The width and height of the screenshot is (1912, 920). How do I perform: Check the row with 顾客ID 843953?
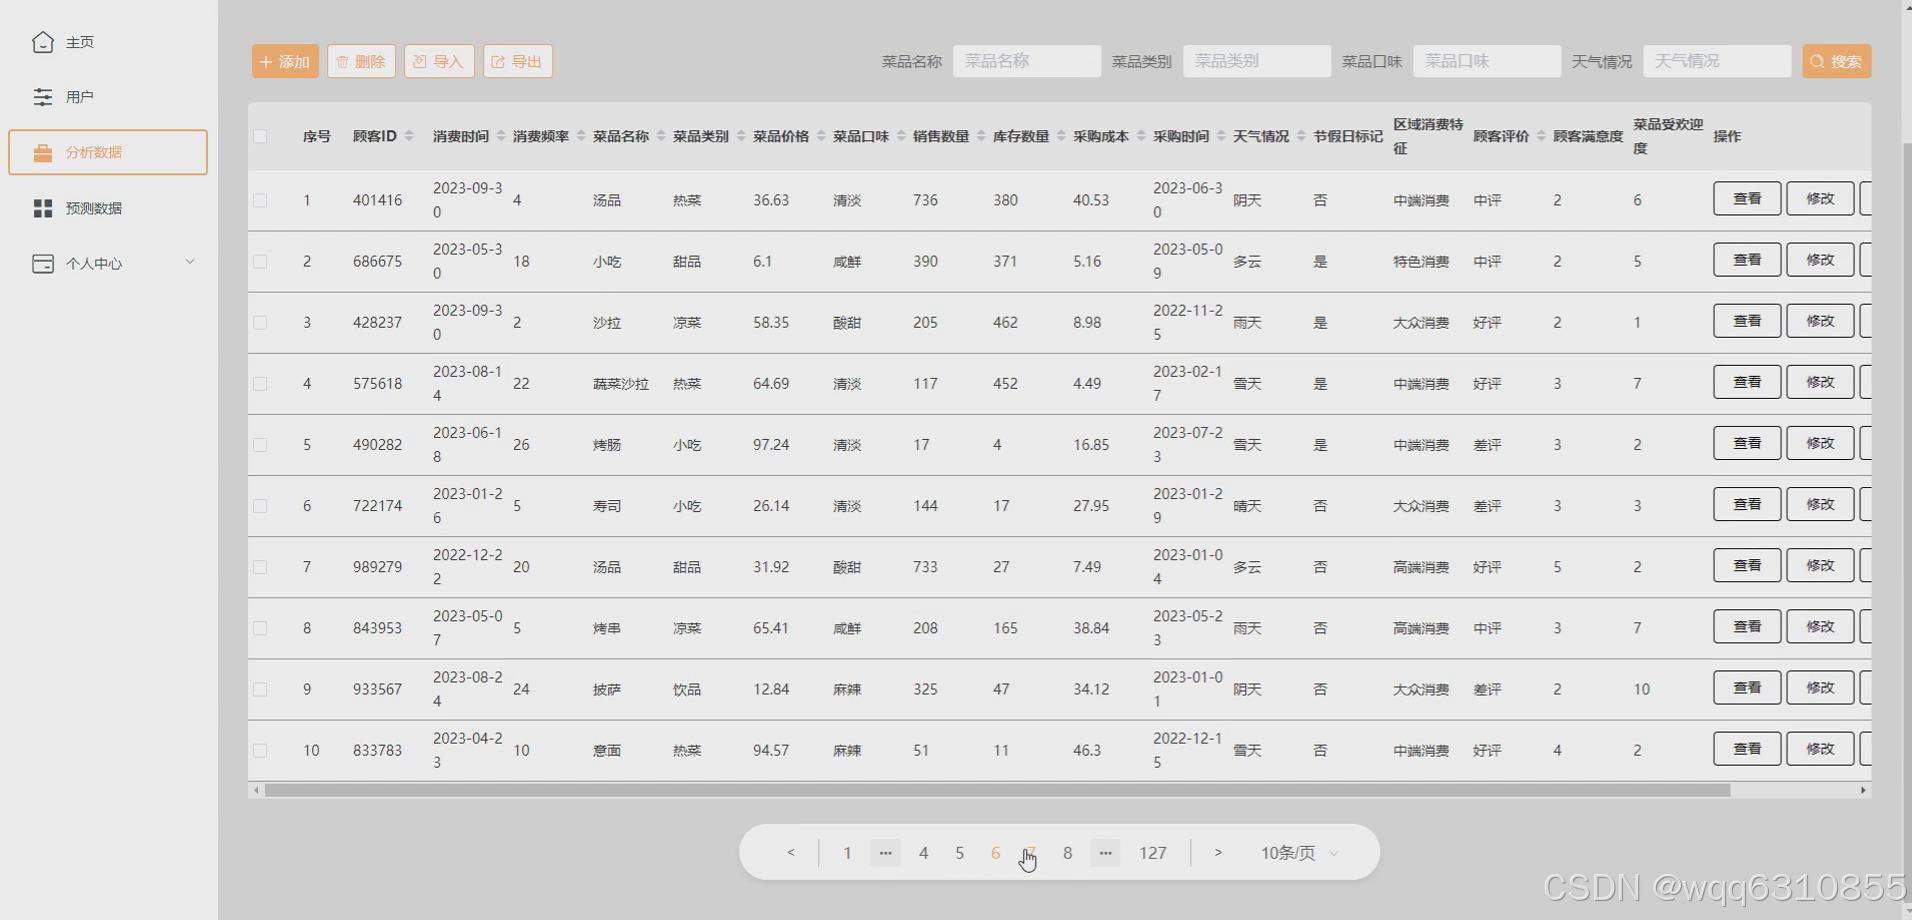tap(260, 628)
